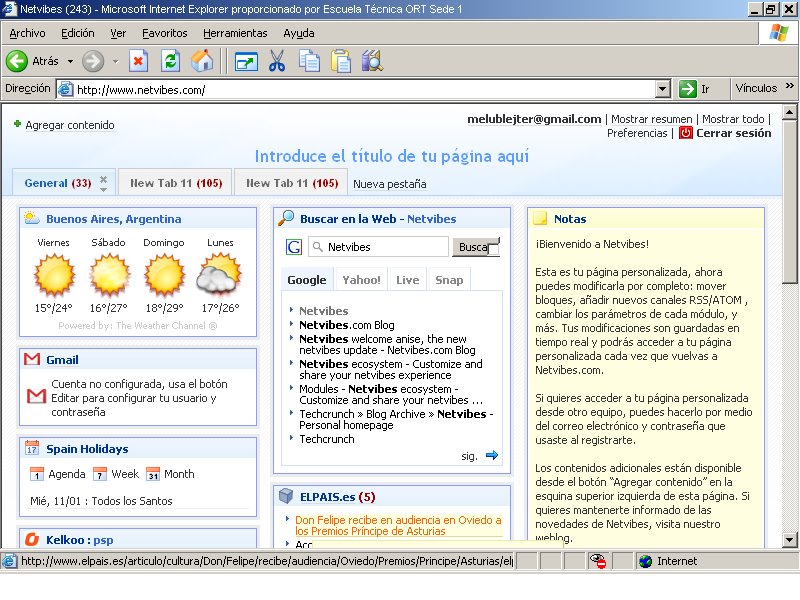Click the Buscar search button
The height and width of the screenshot is (600, 800).
click(476, 247)
